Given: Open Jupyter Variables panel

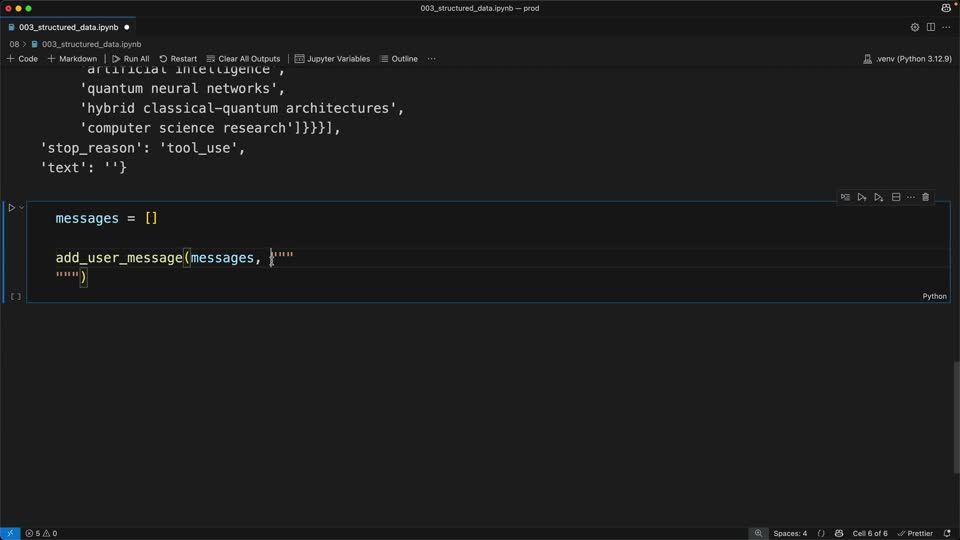Looking at the screenshot, I should tap(332, 59).
